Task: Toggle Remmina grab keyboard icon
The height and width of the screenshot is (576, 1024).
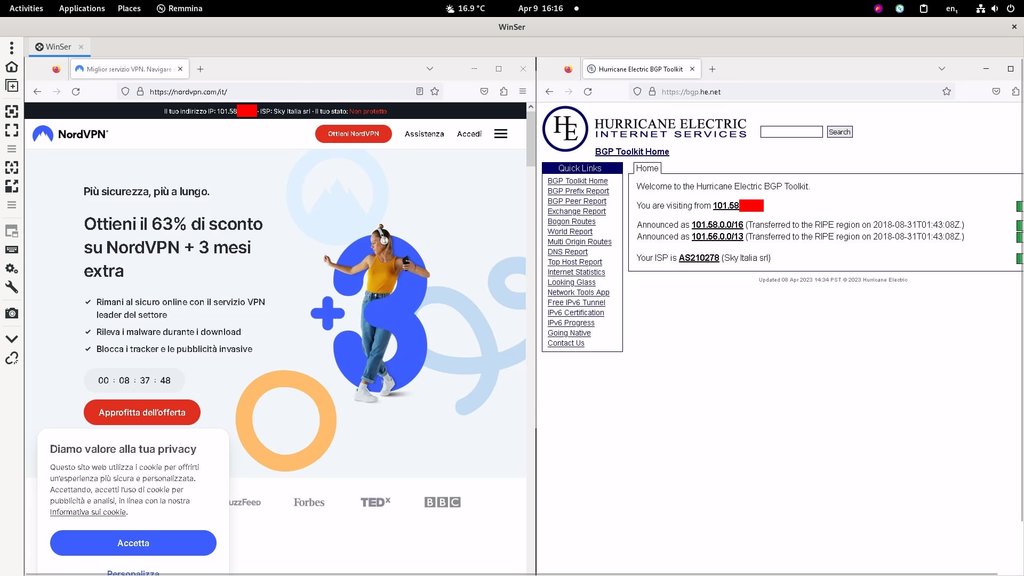Action: click(x=12, y=249)
